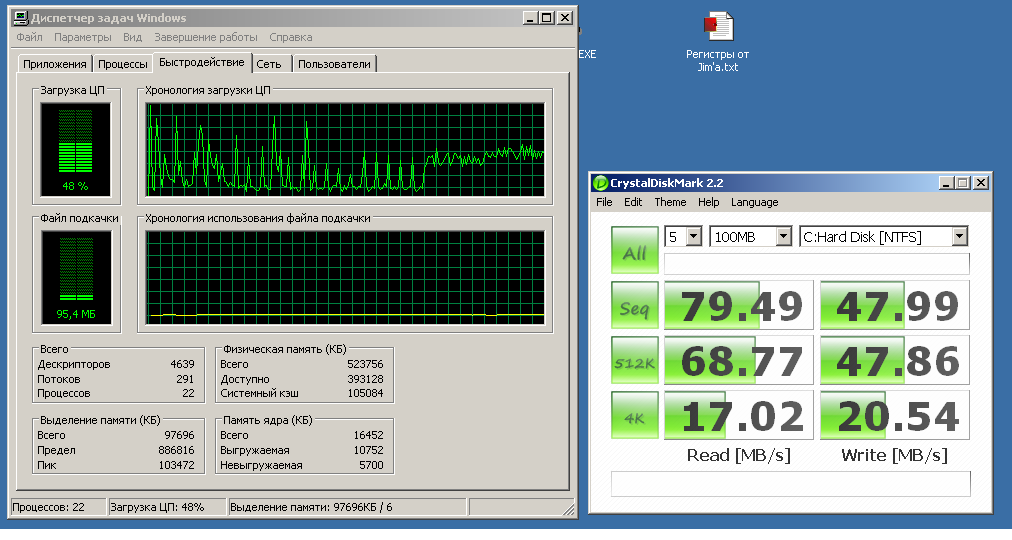Click the Хронология загрузки ЦП graph
The image size is (1012, 540).
point(345,150)
